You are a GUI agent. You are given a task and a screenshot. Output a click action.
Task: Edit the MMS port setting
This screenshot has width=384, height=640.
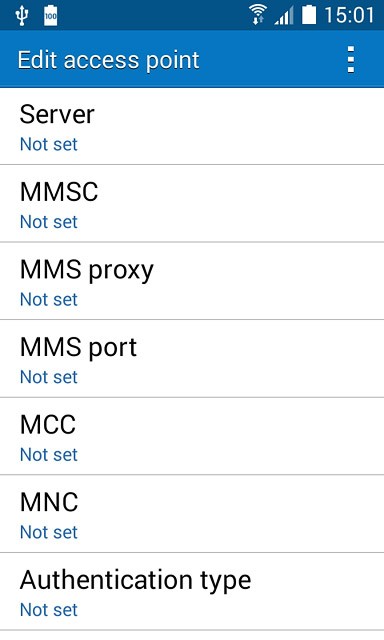pos(192,359)
